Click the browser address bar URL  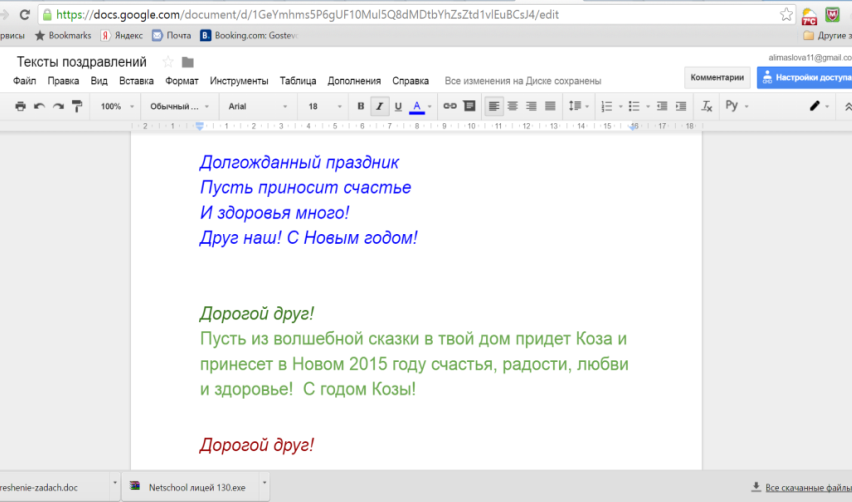point(300,15)
